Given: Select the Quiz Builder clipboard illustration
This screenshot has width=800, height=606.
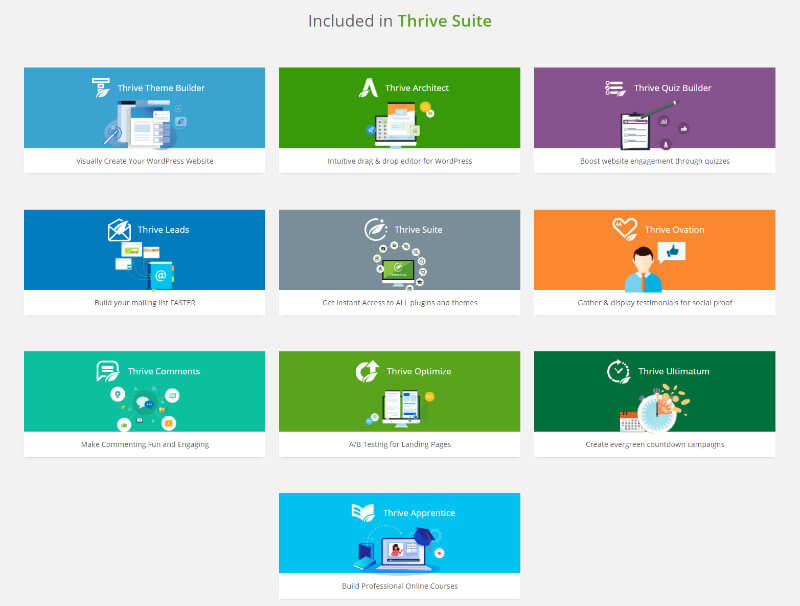Looking at the screenshot, I should 654,125.
